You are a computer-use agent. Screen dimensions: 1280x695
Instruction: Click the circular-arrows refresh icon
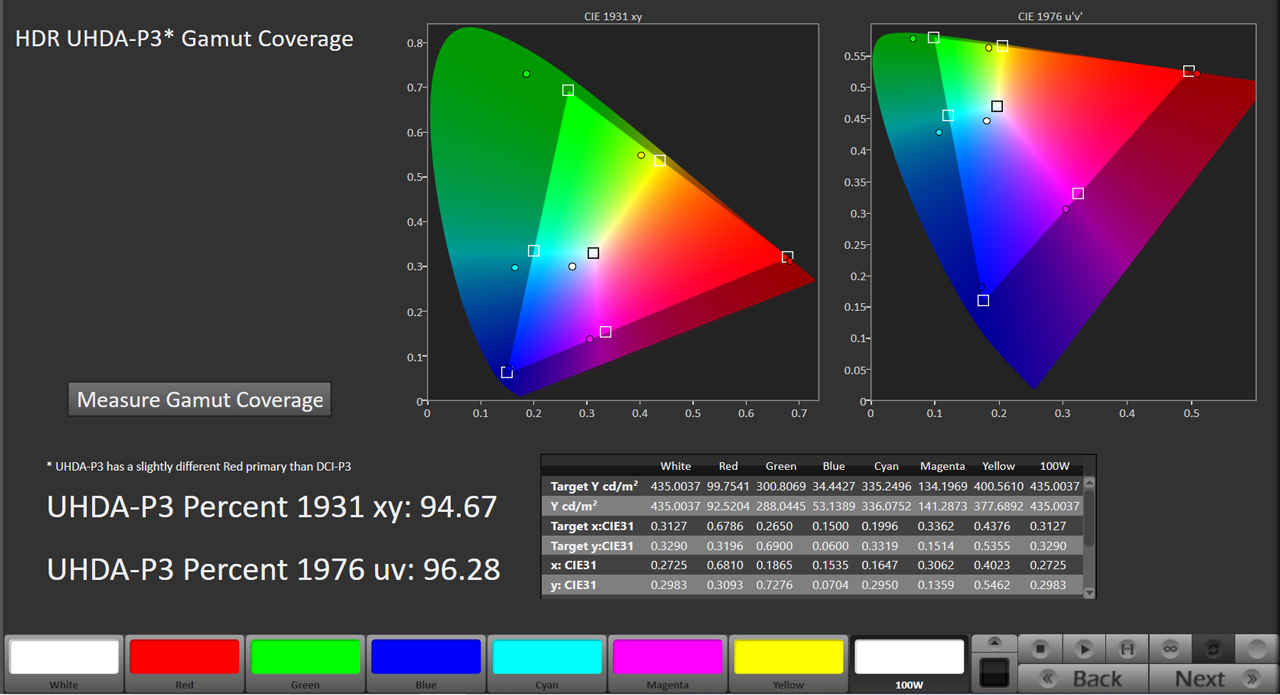pyautogui.click(x=1213, y=648)
